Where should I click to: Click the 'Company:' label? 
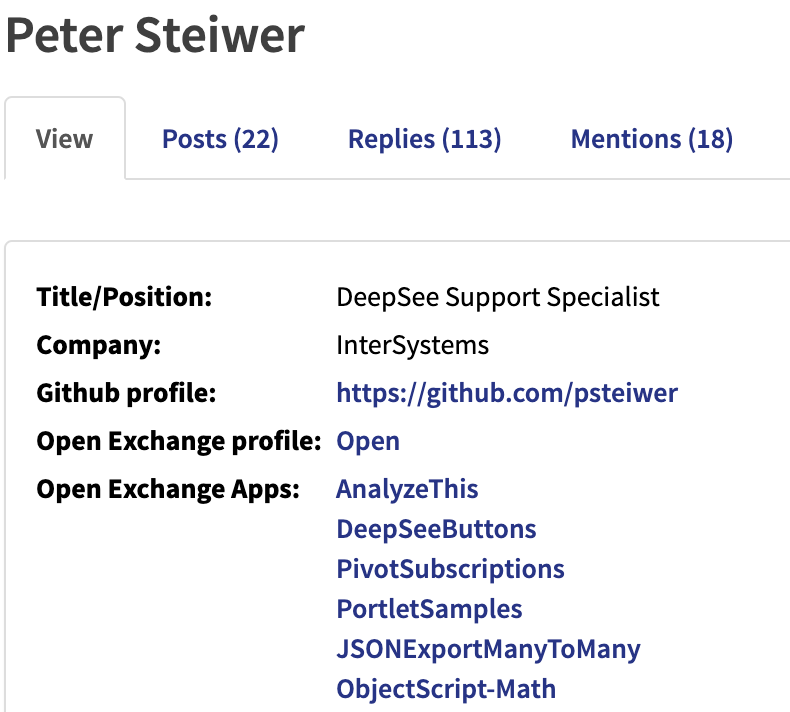click(x=99, y=346)
